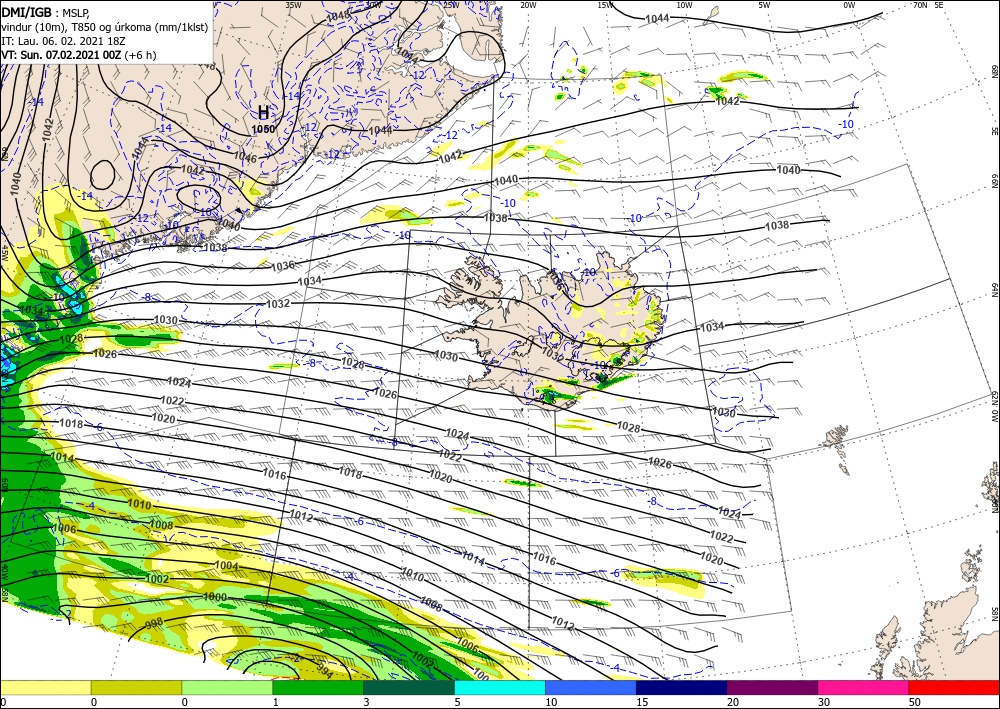Select the dark green legend swatch
The width and height of the screenshot is (1000, 709).
coord(409,687)
